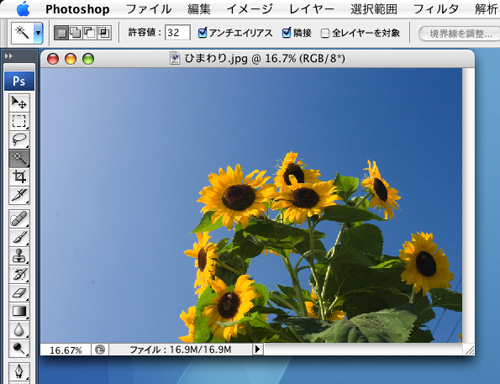This screenshot has height=384, width=500.
Task: Open status bar info options arrow
Action: click(x=257, y=349)
